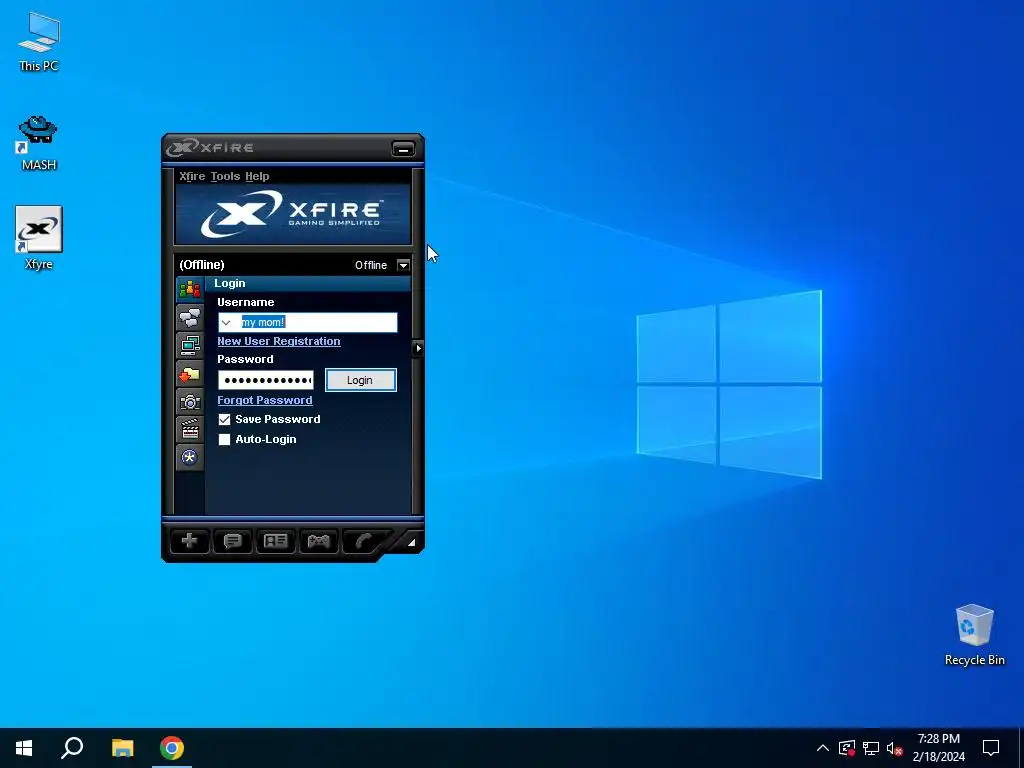Click the muted volume tray icon
The height and width of the screenshot is (768, 1024).
[895, 748]
